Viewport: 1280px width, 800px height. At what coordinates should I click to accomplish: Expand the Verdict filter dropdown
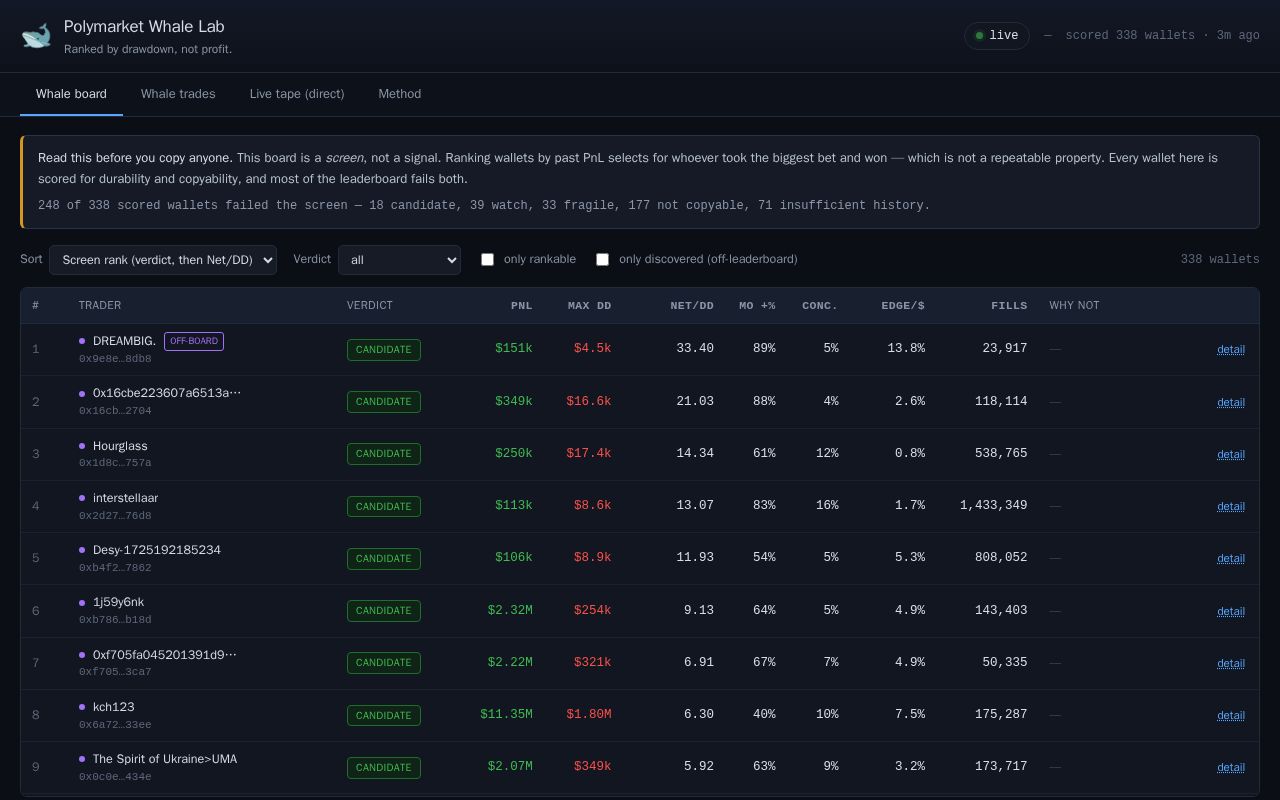click(x=400, y=260)
